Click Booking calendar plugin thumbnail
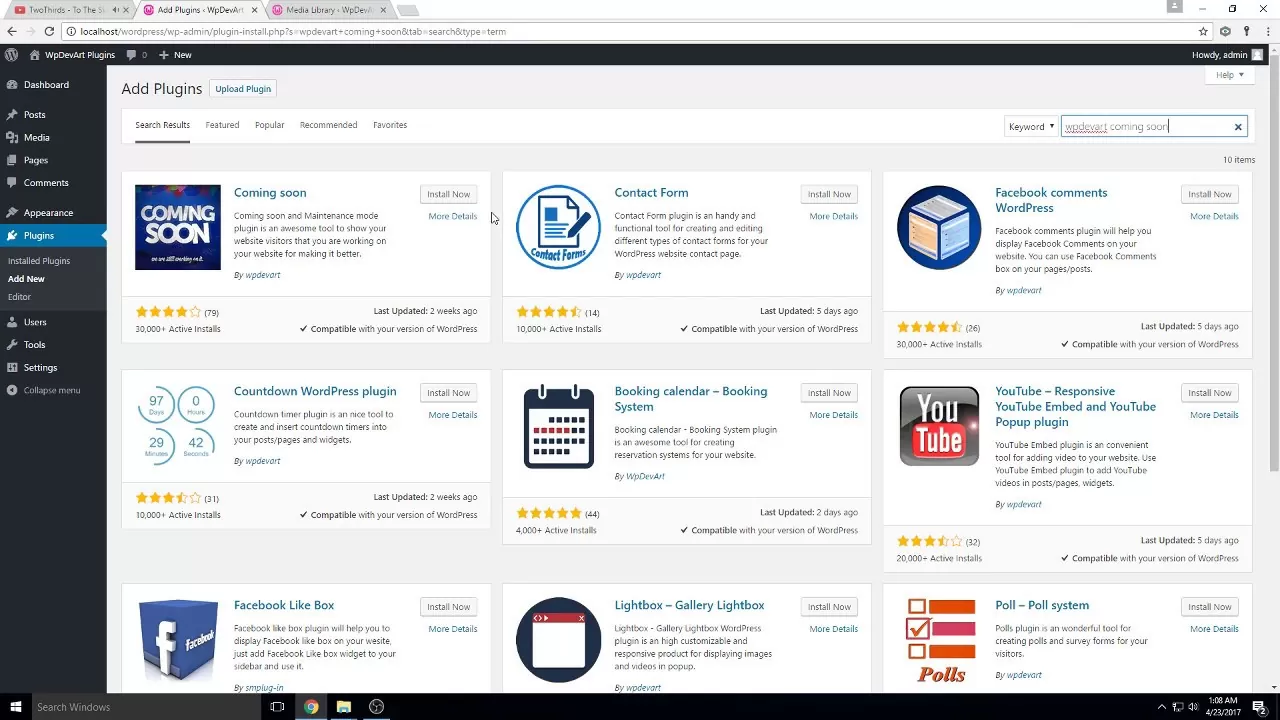Viewport: 1280px width, 720px height. click(x=558, y=426)
